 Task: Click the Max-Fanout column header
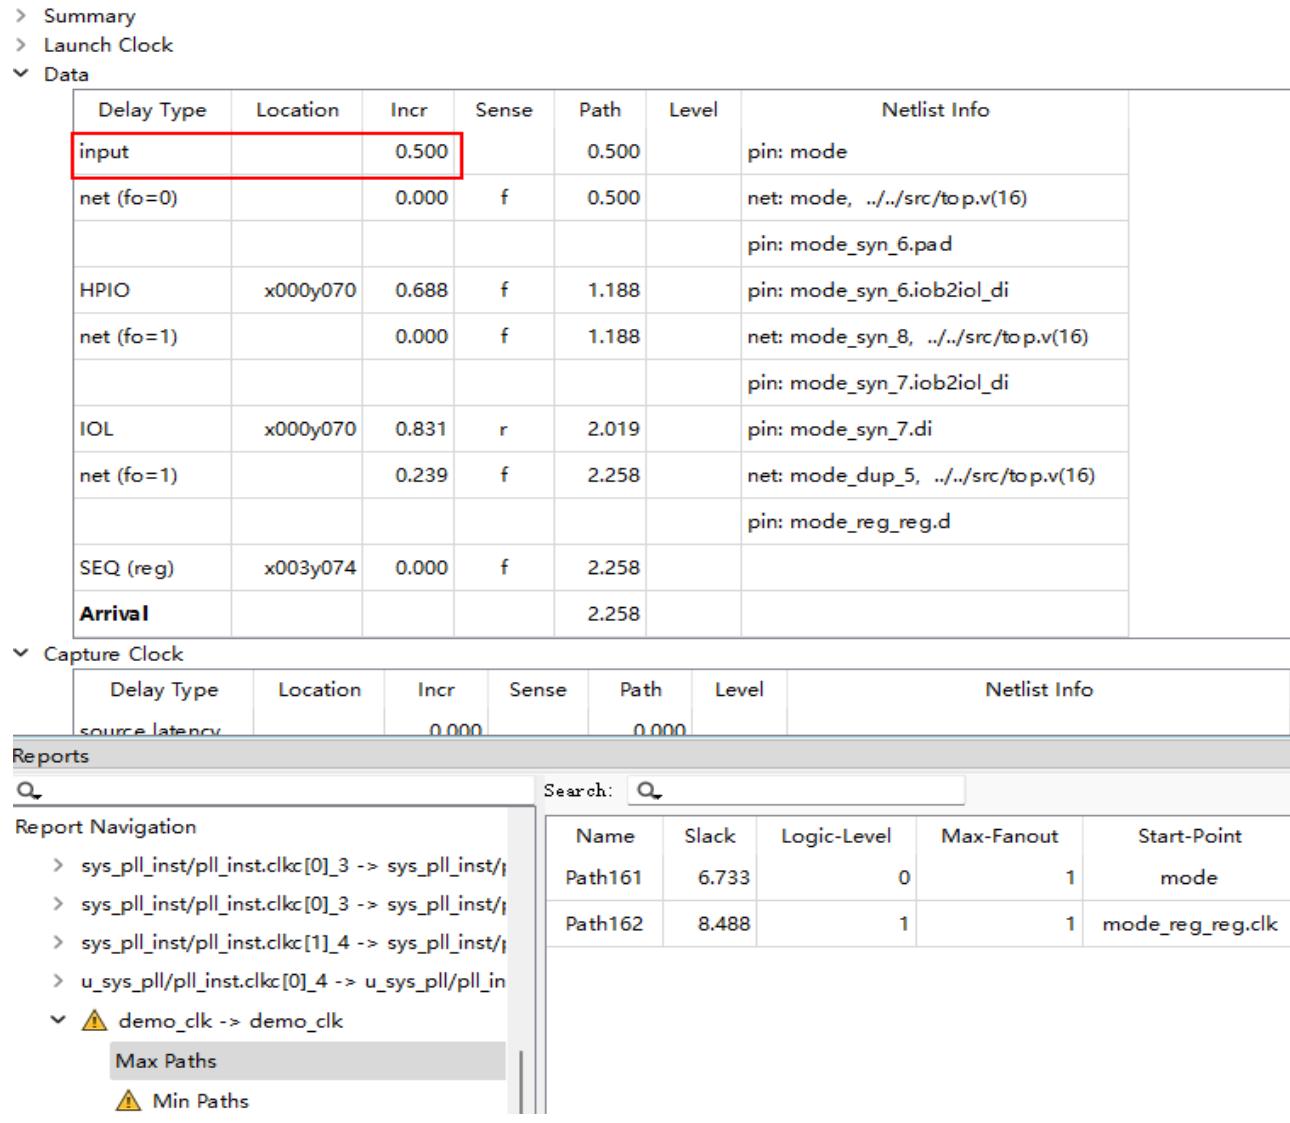point(999,836)
